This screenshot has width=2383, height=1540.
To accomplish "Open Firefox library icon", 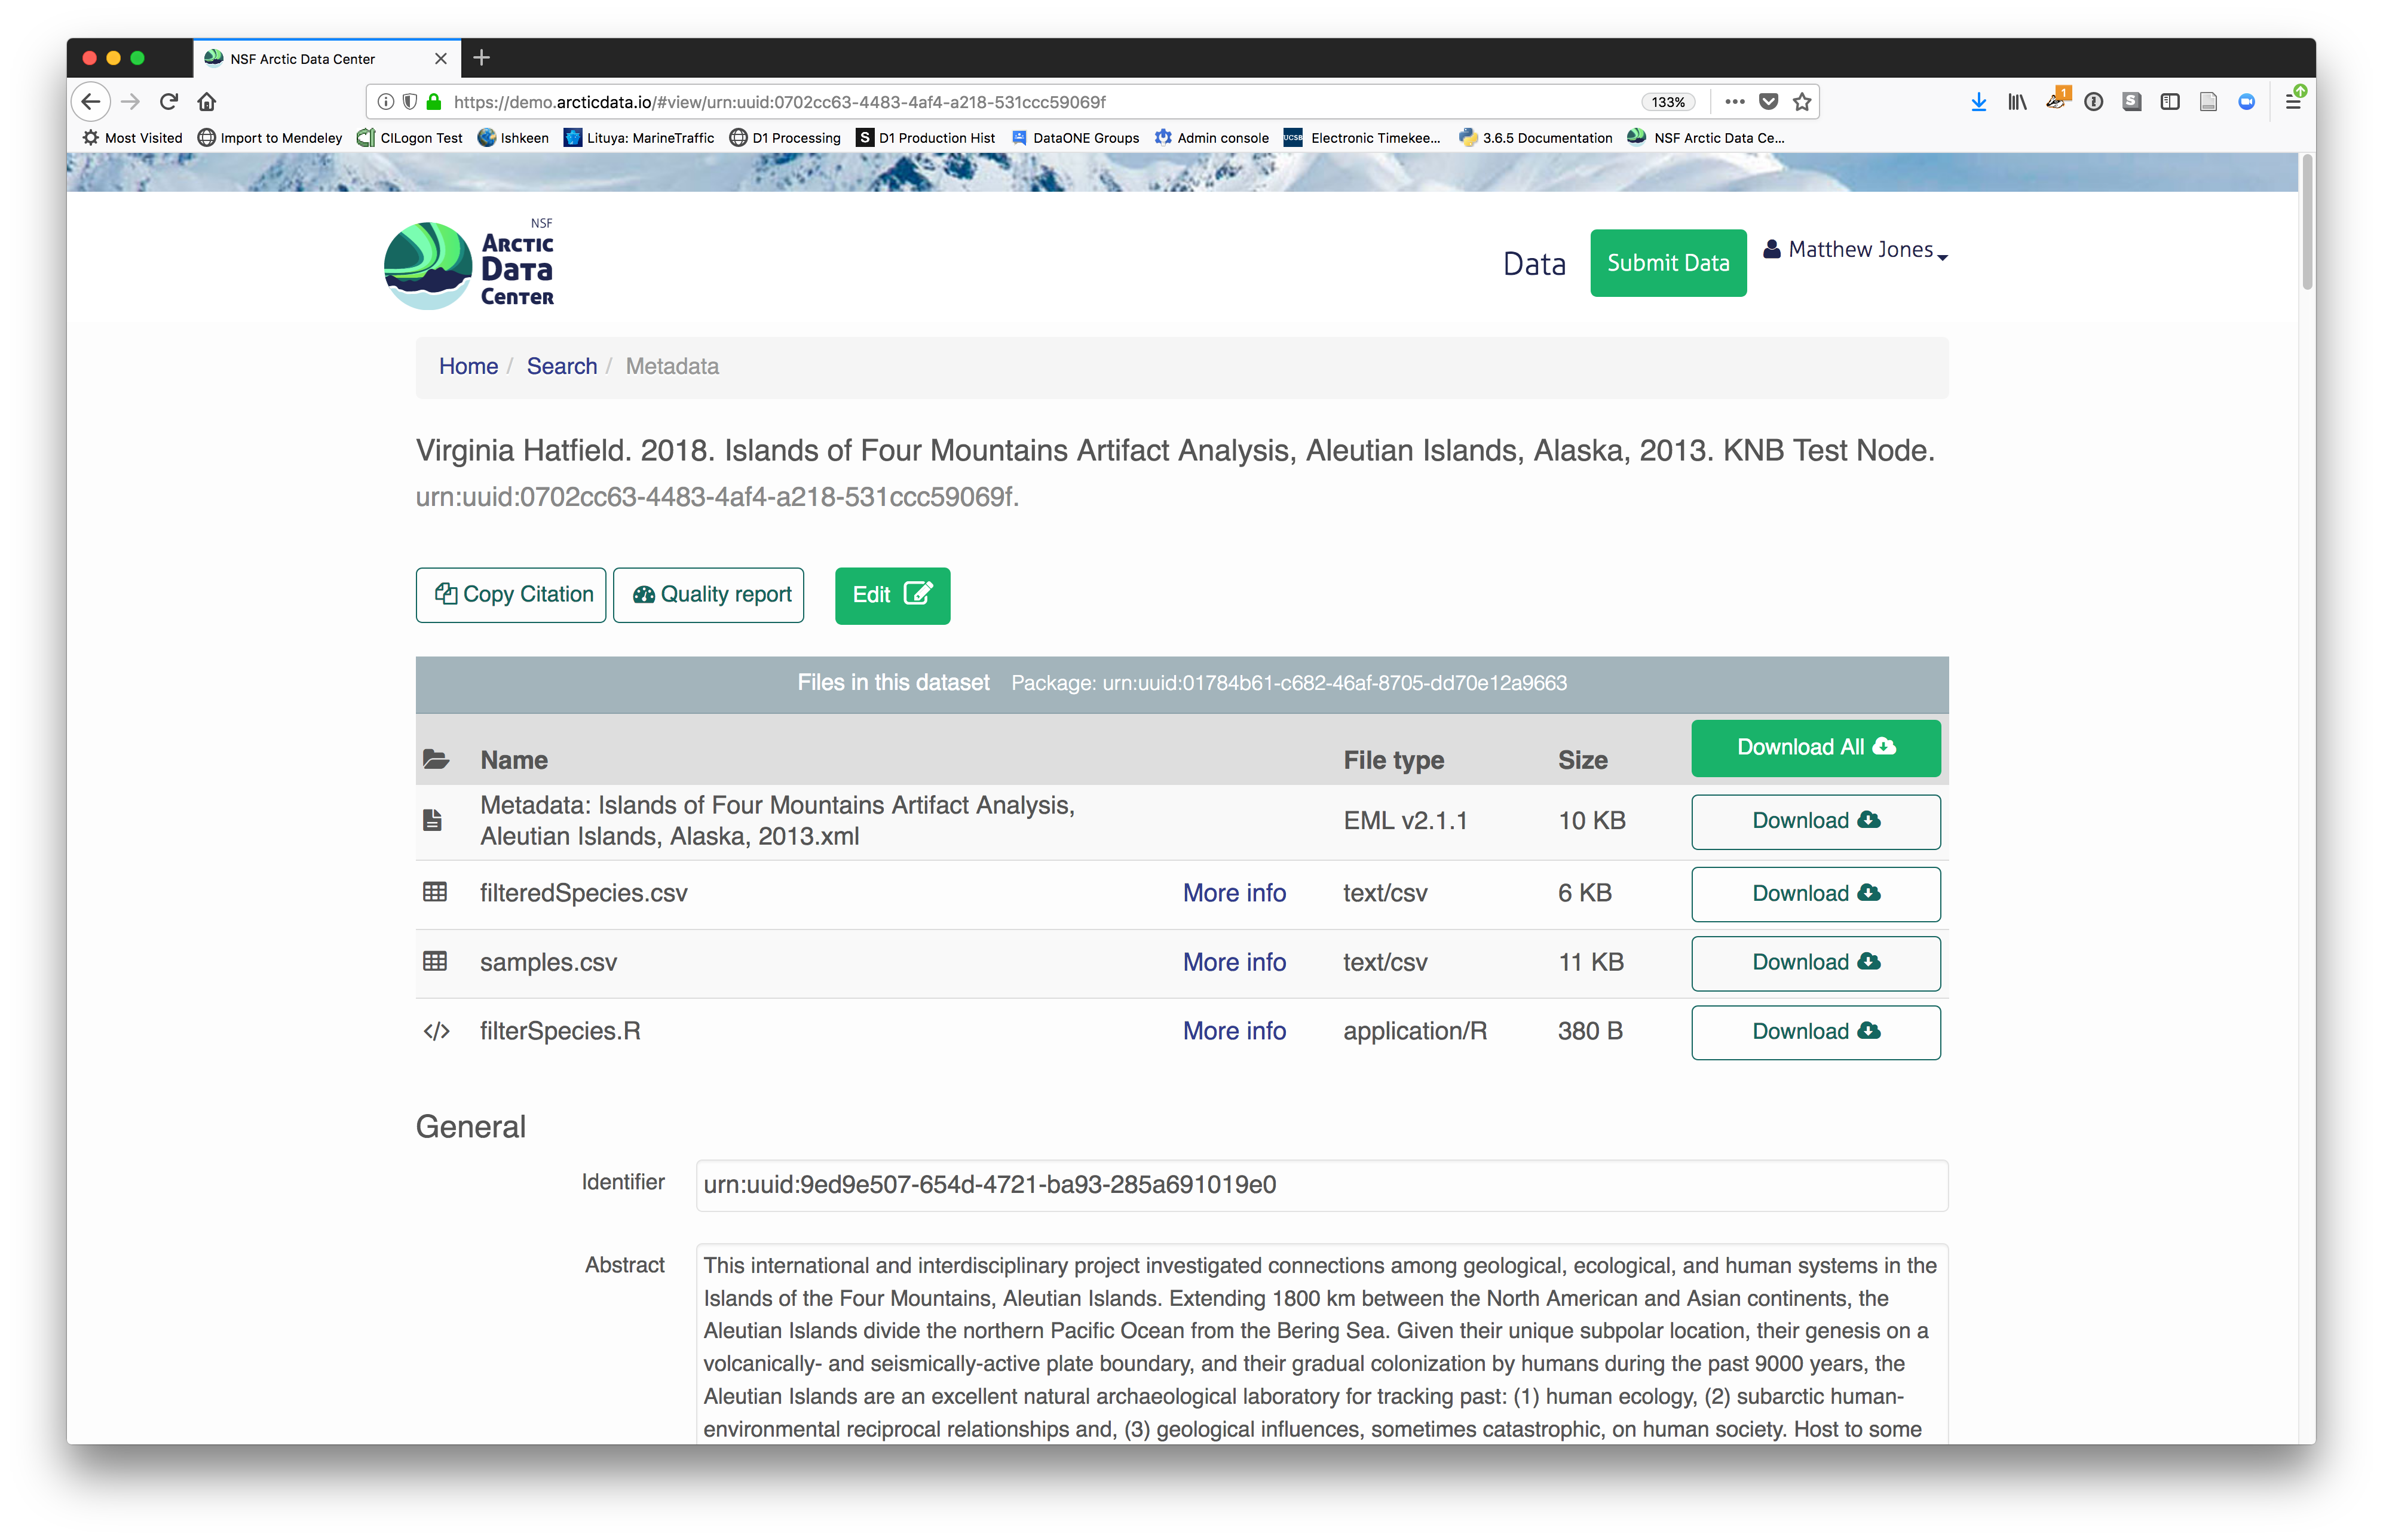I will pyautogui.click(x=2017, y=102).
